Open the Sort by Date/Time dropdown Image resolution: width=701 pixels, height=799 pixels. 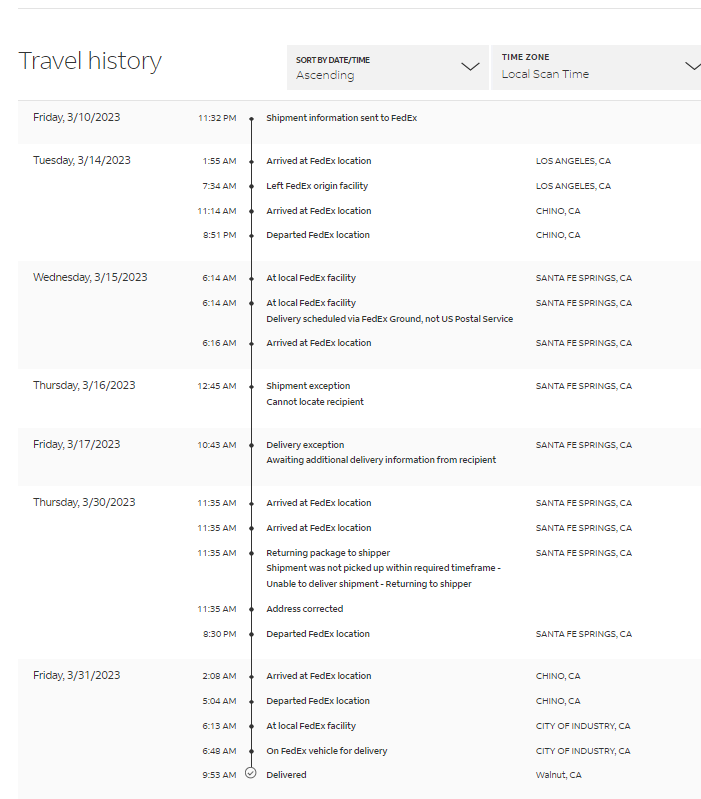click(386, 67)
